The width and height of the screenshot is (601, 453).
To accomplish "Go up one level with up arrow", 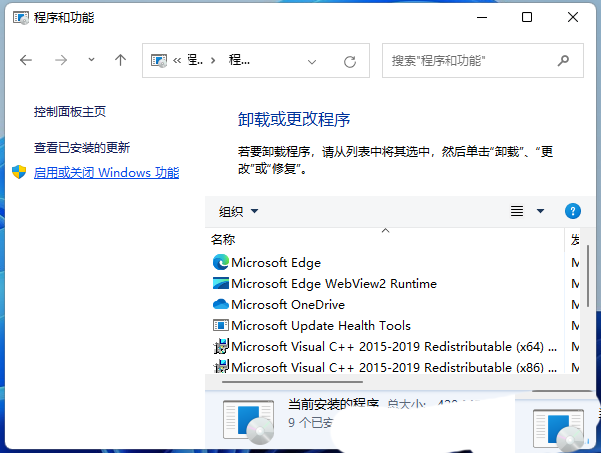I will click(120, 60).
